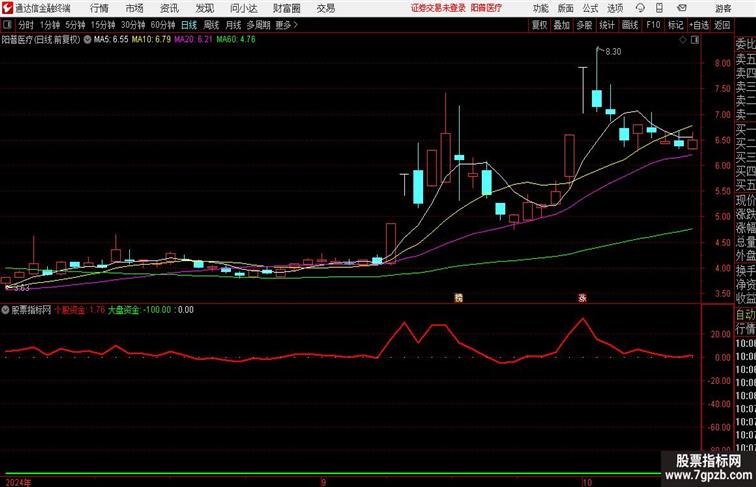Image resolution: width=756 pixels, height=487 pixels.
Task: Open the 交易 menu
Action: point(326,8)
